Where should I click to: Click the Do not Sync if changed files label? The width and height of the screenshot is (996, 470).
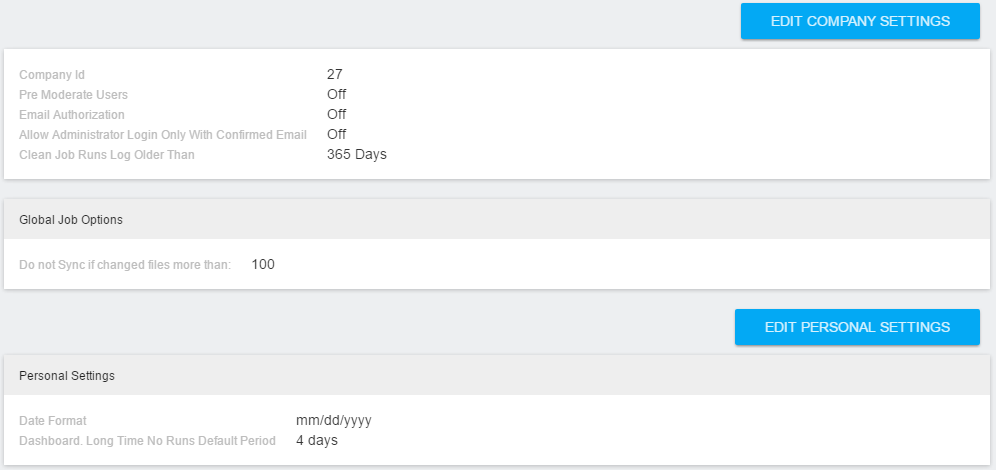tap(125, 265)
